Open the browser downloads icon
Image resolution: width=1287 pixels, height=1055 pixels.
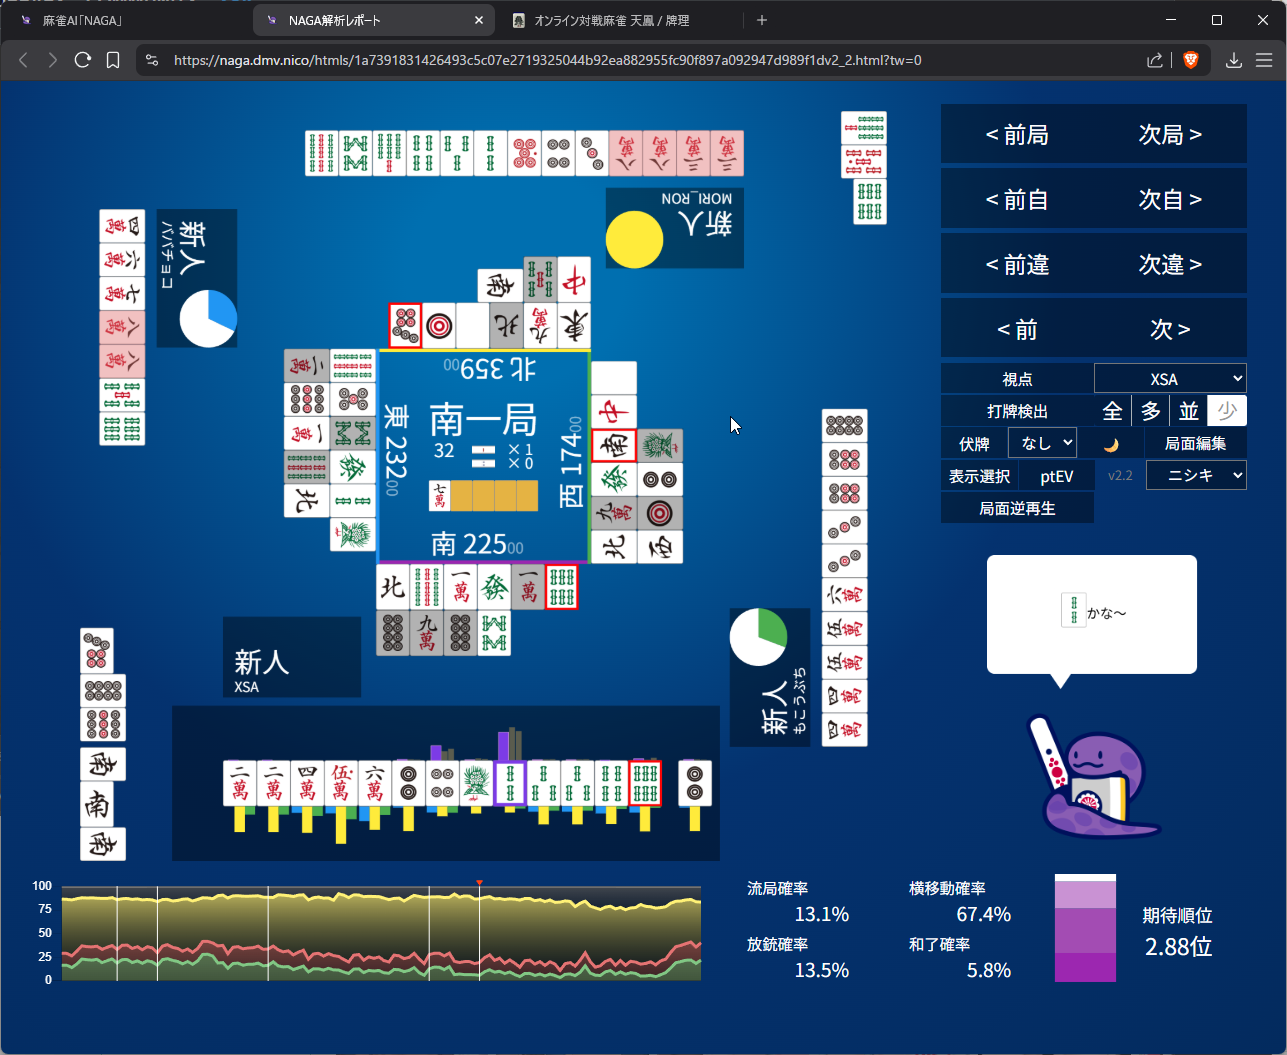click(1234, 60)
